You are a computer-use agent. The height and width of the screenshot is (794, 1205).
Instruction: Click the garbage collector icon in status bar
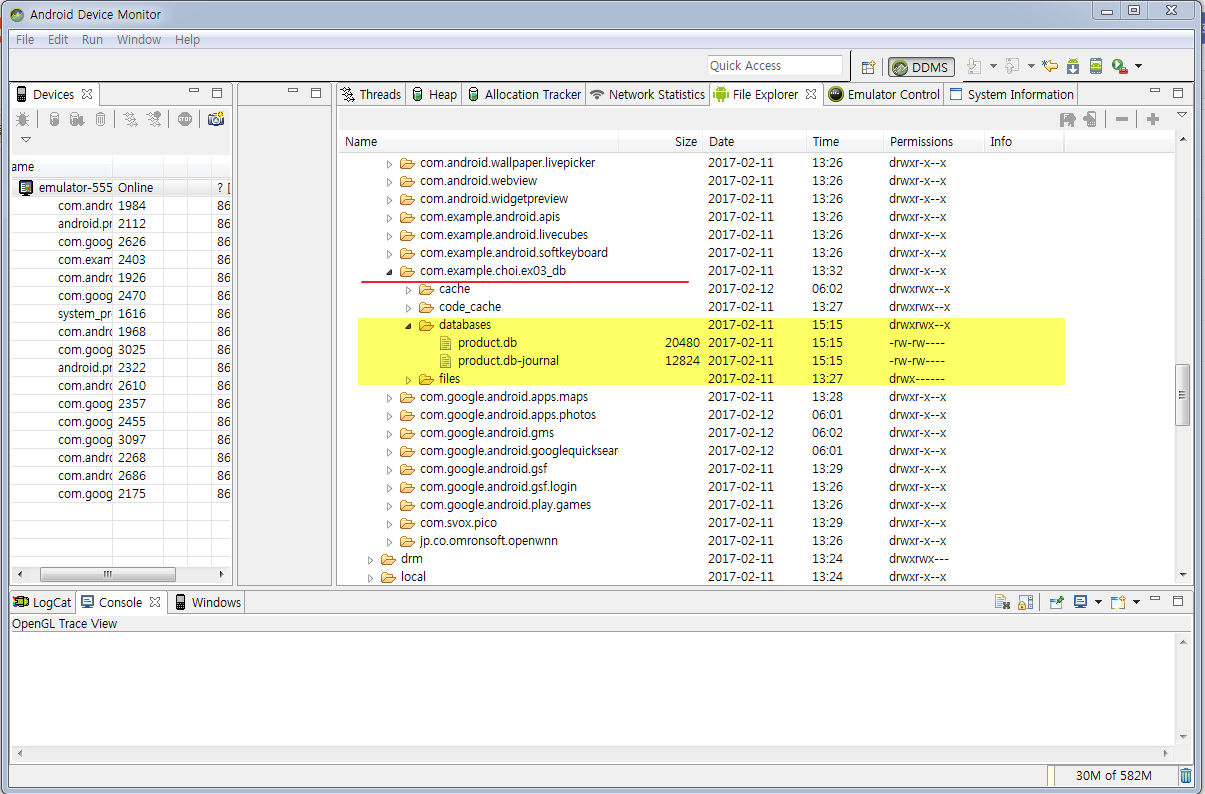point(1186,775)
